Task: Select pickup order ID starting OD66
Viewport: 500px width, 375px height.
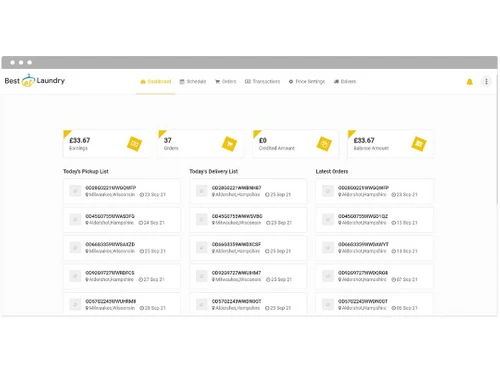Action: tap(110, 244)
